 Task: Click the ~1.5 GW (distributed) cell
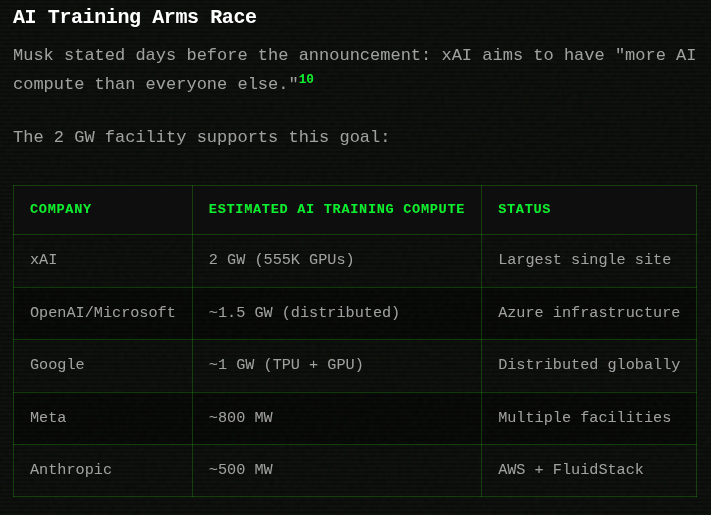[x=304, y=313]
